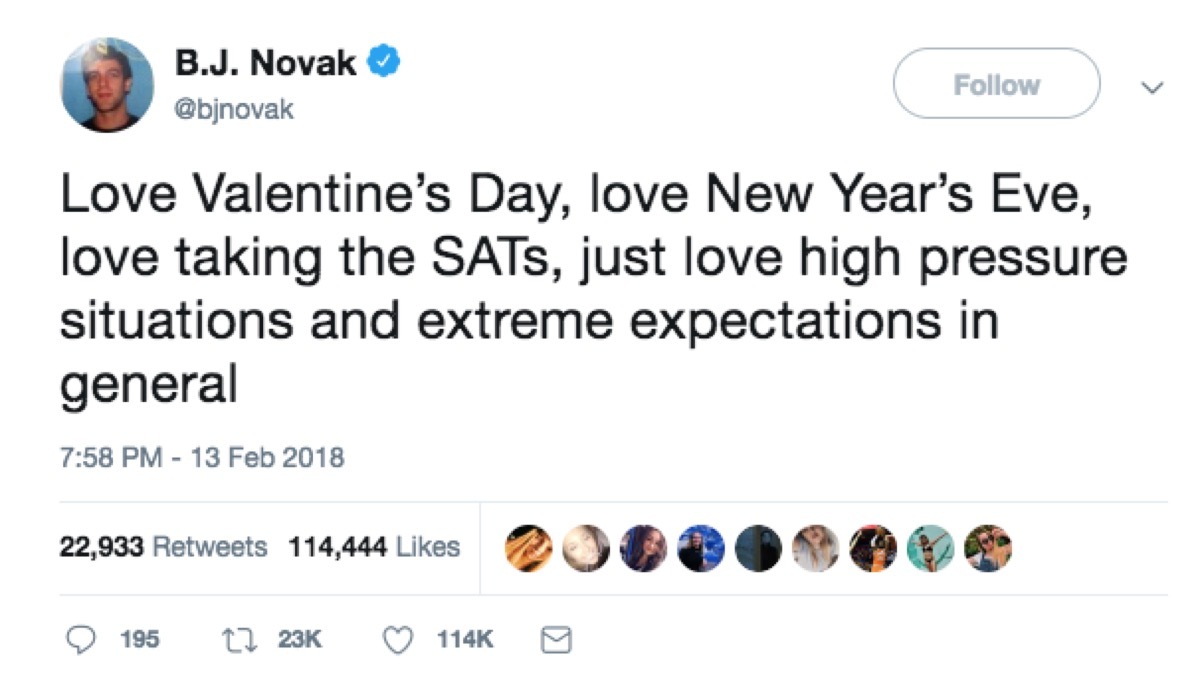Screen dimensions: 1200x697
Task: Click B.J. Novak's verified badge
Action: coord(384,60)
